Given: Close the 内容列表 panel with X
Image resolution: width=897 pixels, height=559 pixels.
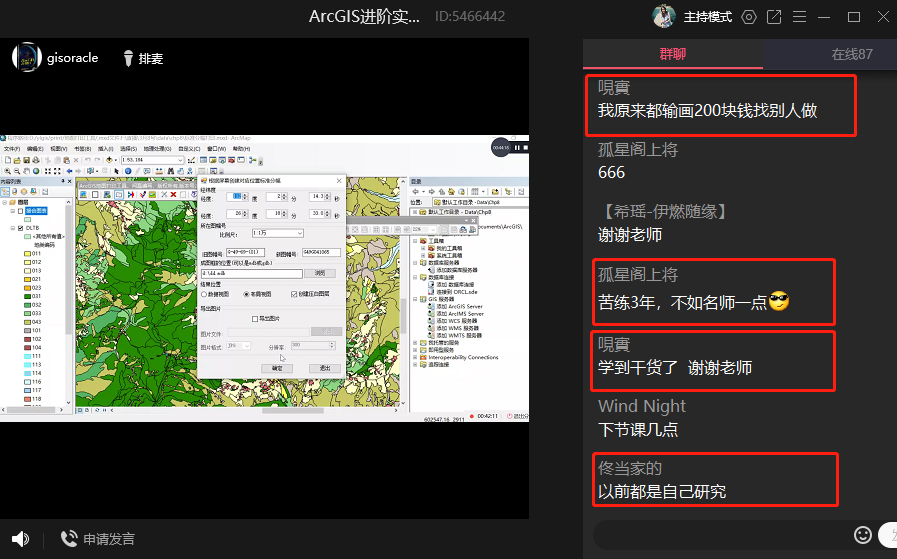Looking at the screenshot, I should click(x=69, y=181).
